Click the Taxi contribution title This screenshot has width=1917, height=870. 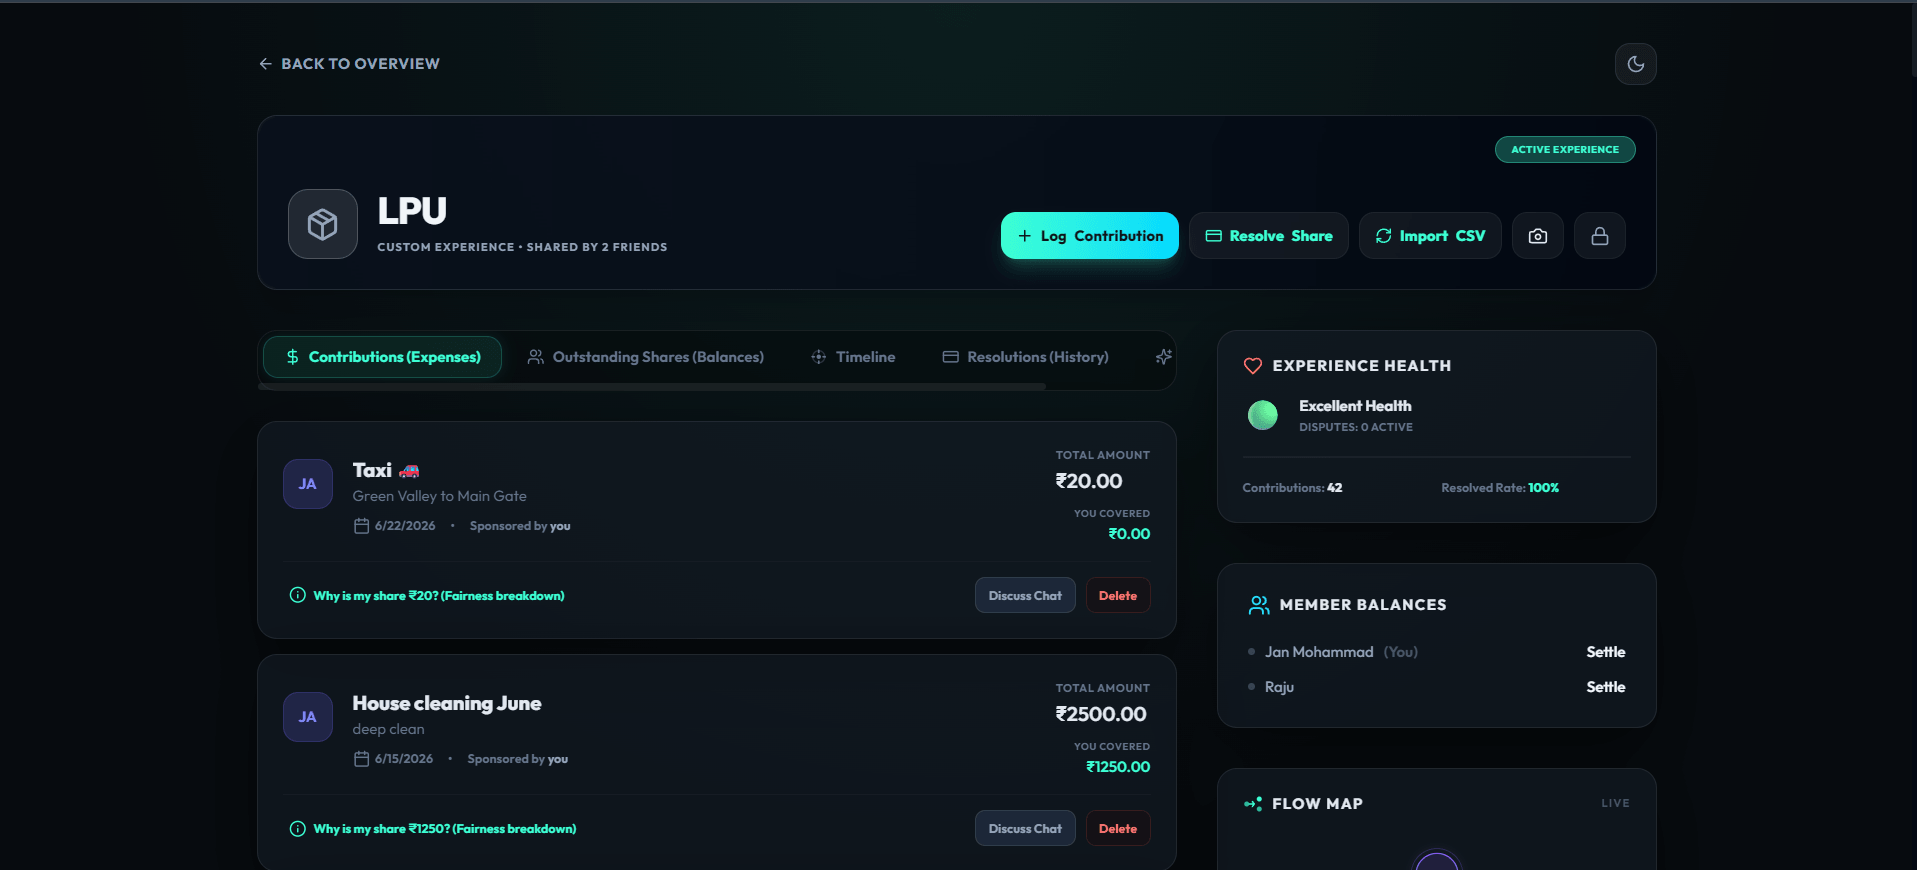coord(386,470)
